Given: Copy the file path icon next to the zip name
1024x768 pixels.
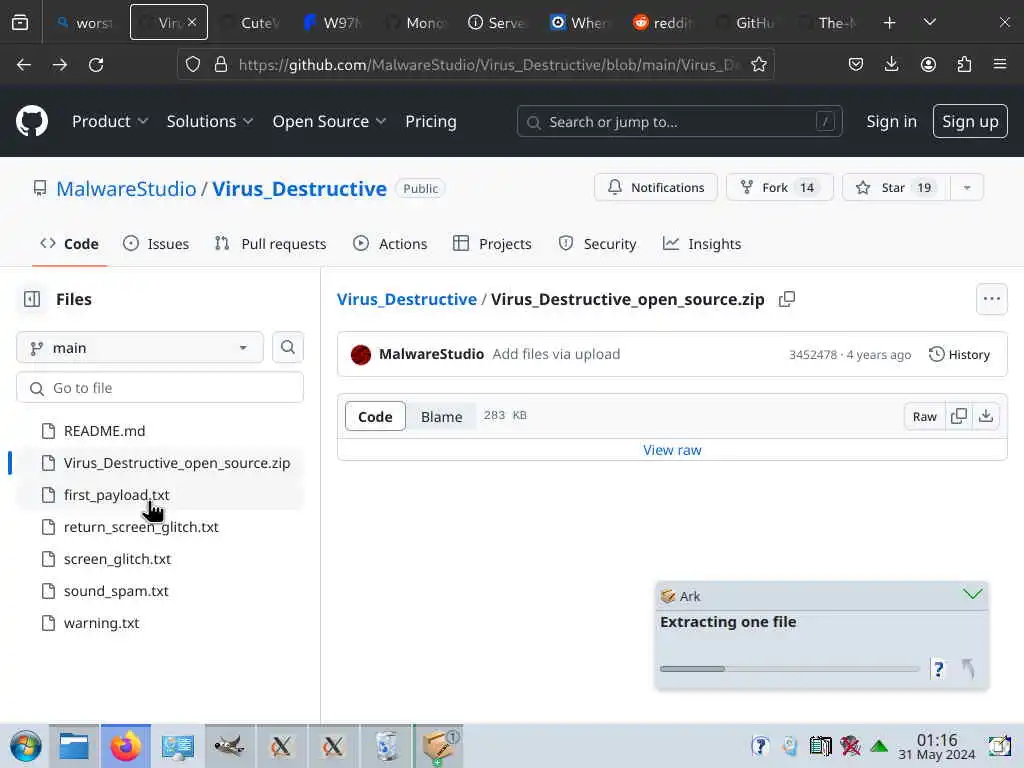Looking at the screenshot, I should pos(787,299).
